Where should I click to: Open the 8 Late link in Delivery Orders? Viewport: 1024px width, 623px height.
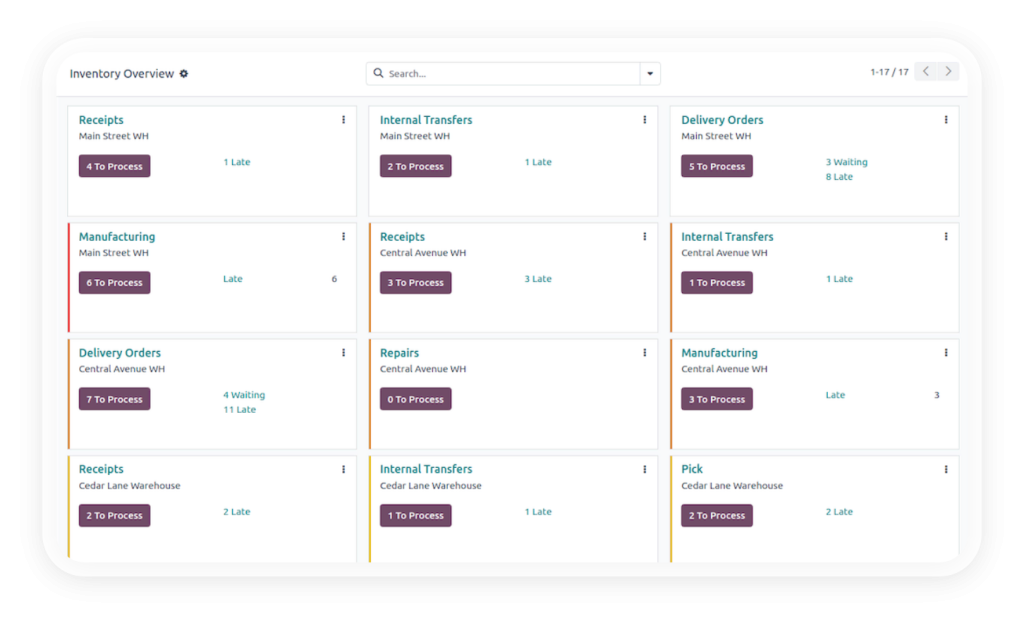pyautogui.click(x=838, y=177)
